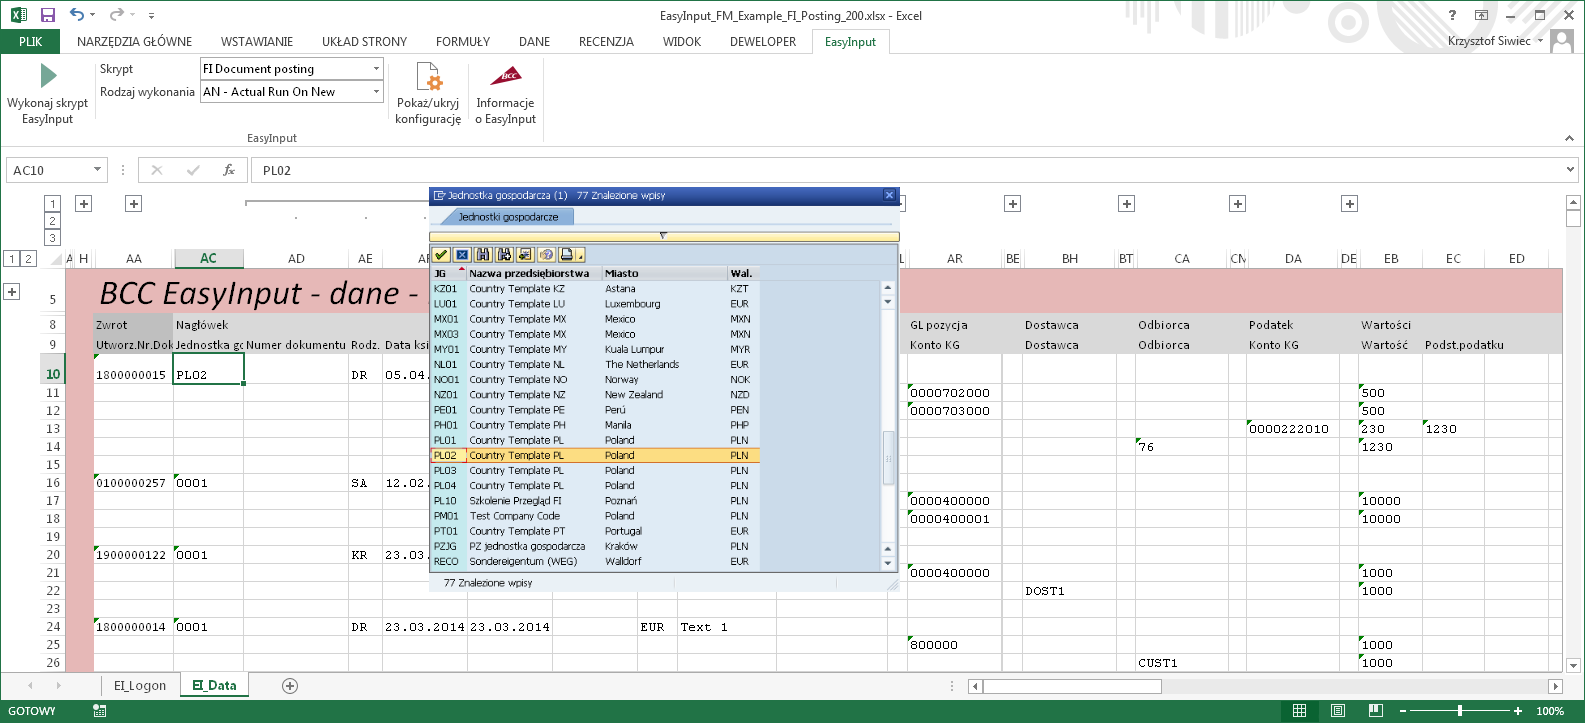
Task: Open the Skrypt dropdown showing FI Document posting
Action: [376, 69]
